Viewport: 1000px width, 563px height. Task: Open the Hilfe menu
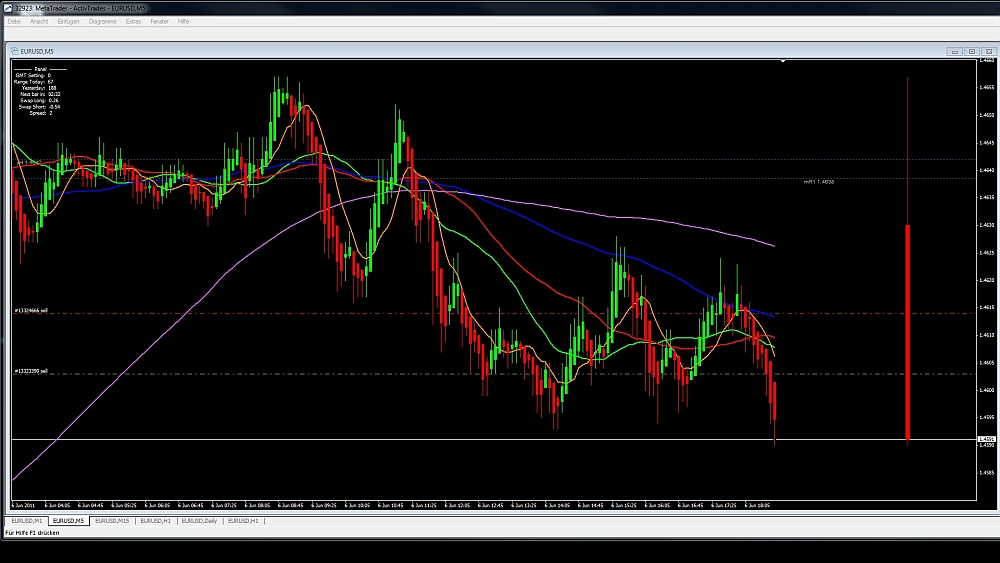[x=183, y=21]
